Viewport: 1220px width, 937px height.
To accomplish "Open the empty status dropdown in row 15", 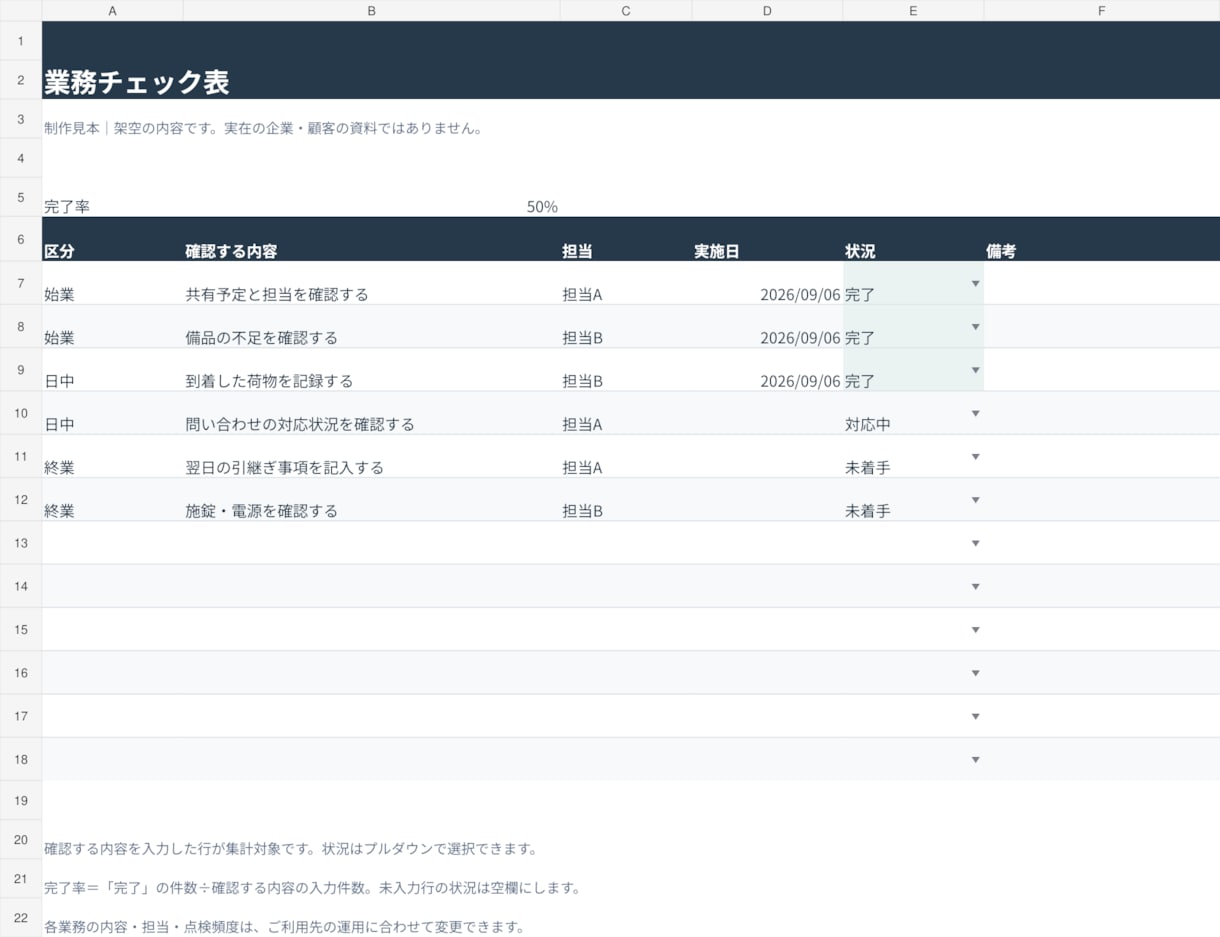I will coord(975,630).
